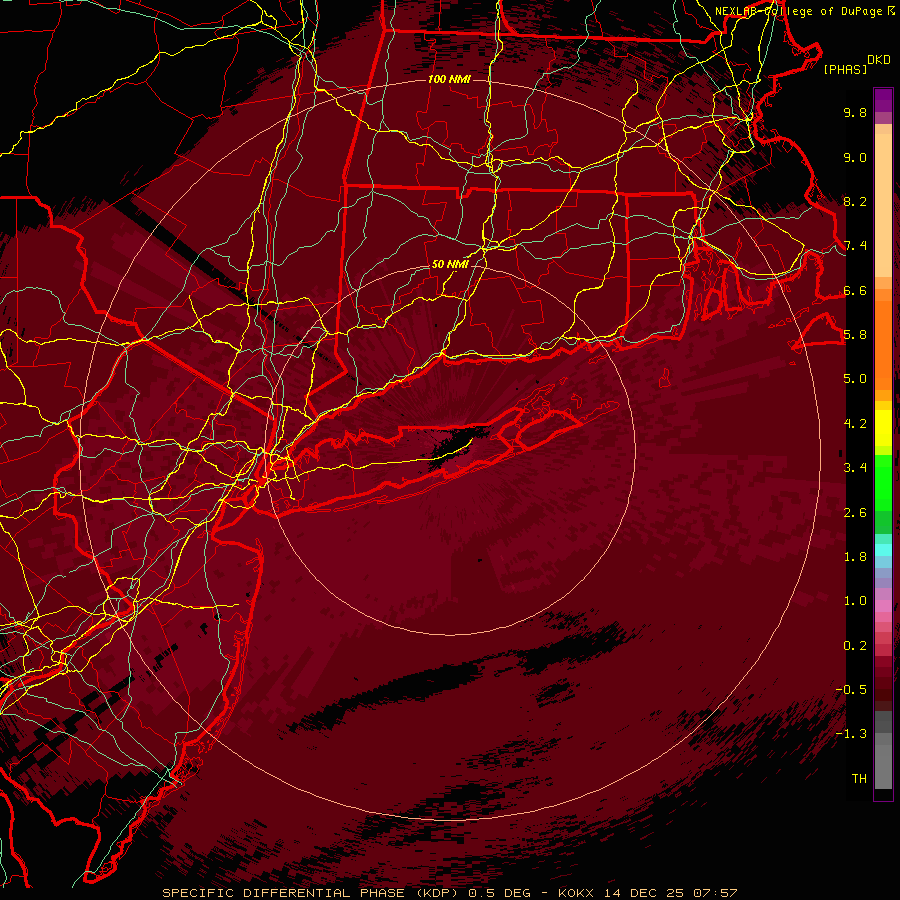Click the 6.6 colorbar value
The height and width of the screenshot is (900, 900).
(855, 290)
